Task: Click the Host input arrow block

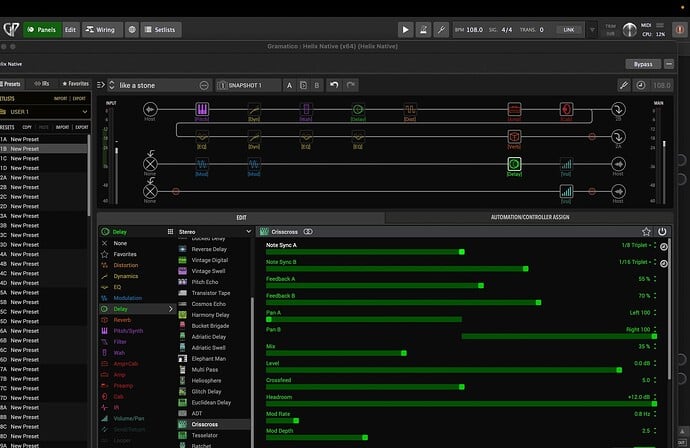Action: 150,109
